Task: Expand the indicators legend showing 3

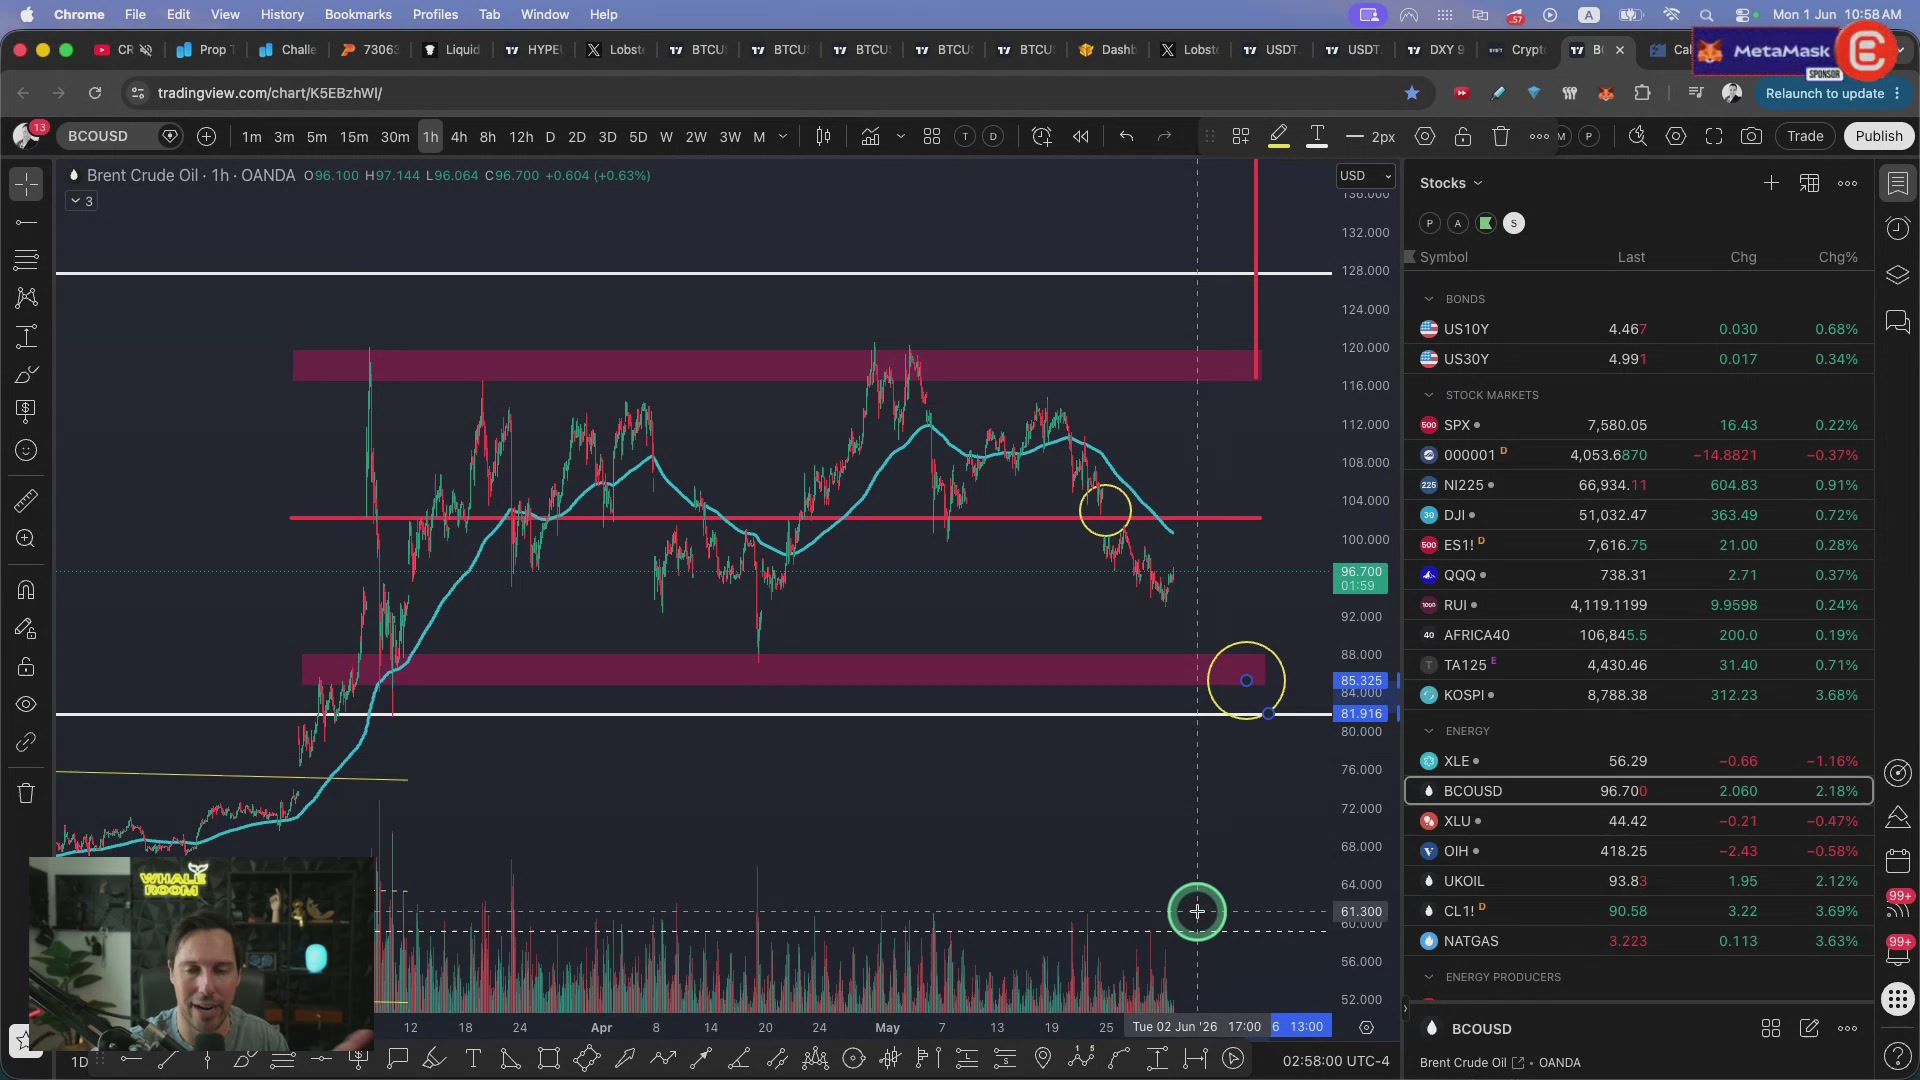Action: 81,202
